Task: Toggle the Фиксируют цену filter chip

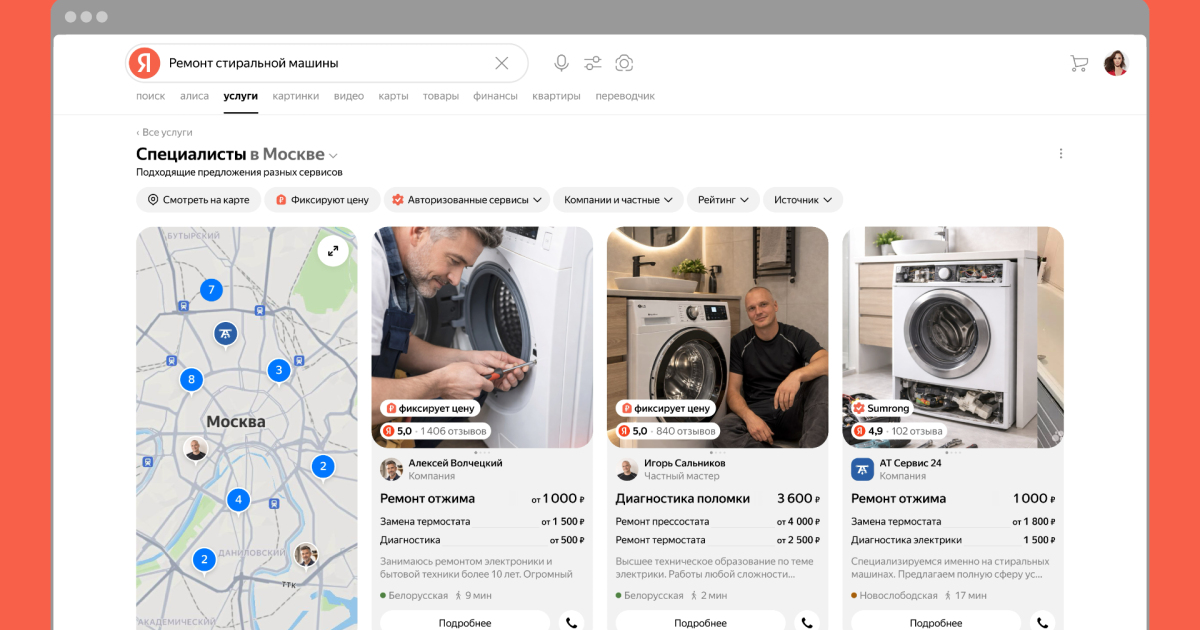Action: [323, 200]
